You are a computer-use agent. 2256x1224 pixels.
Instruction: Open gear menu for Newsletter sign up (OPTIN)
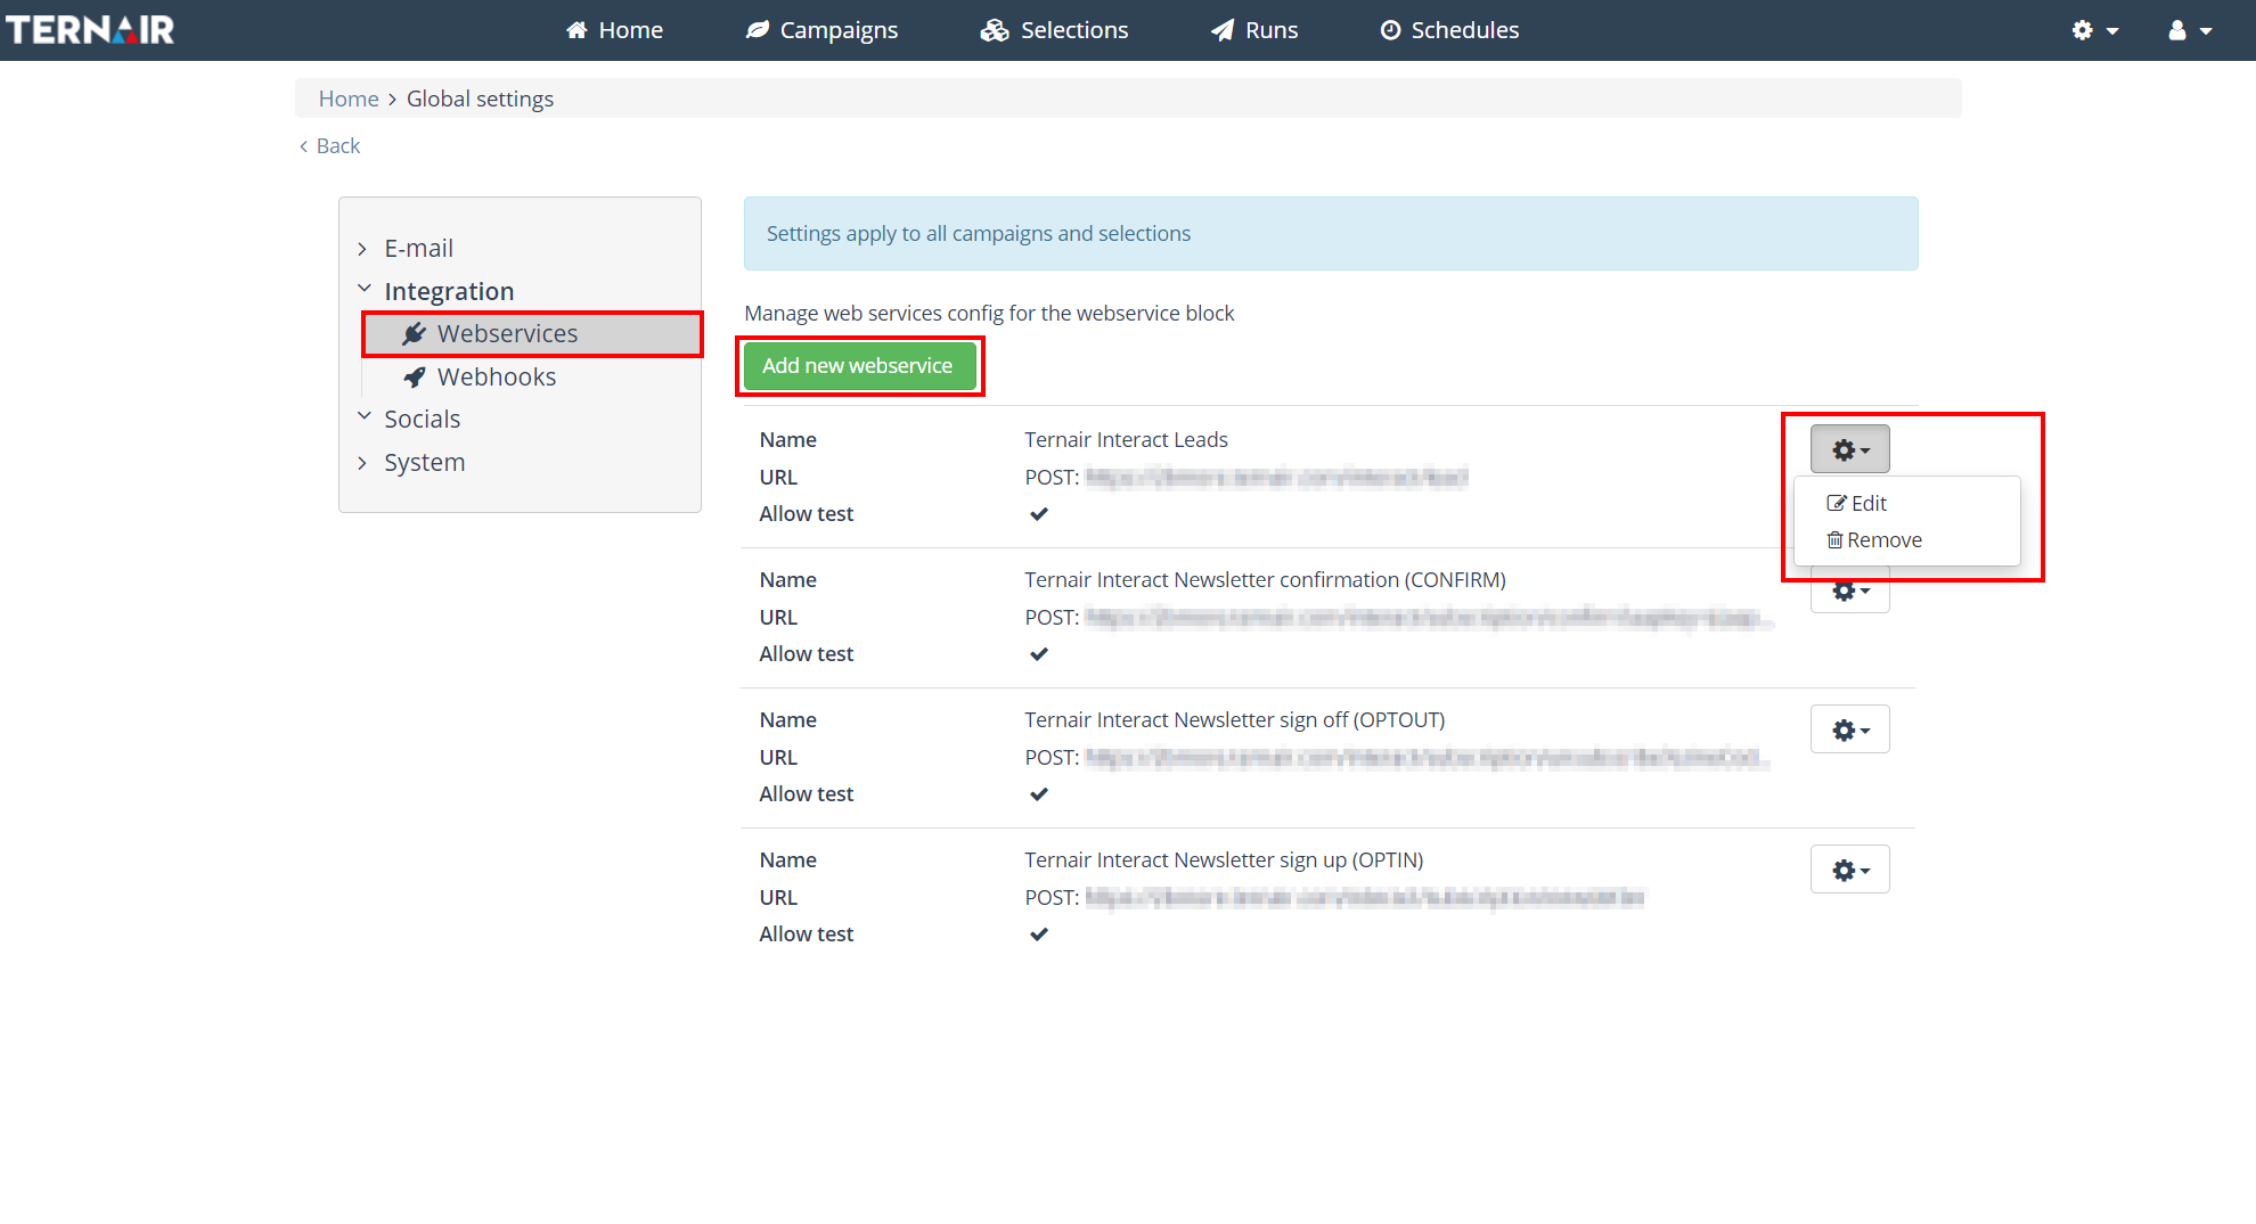pyautogui.click(x=1850, y=870)
